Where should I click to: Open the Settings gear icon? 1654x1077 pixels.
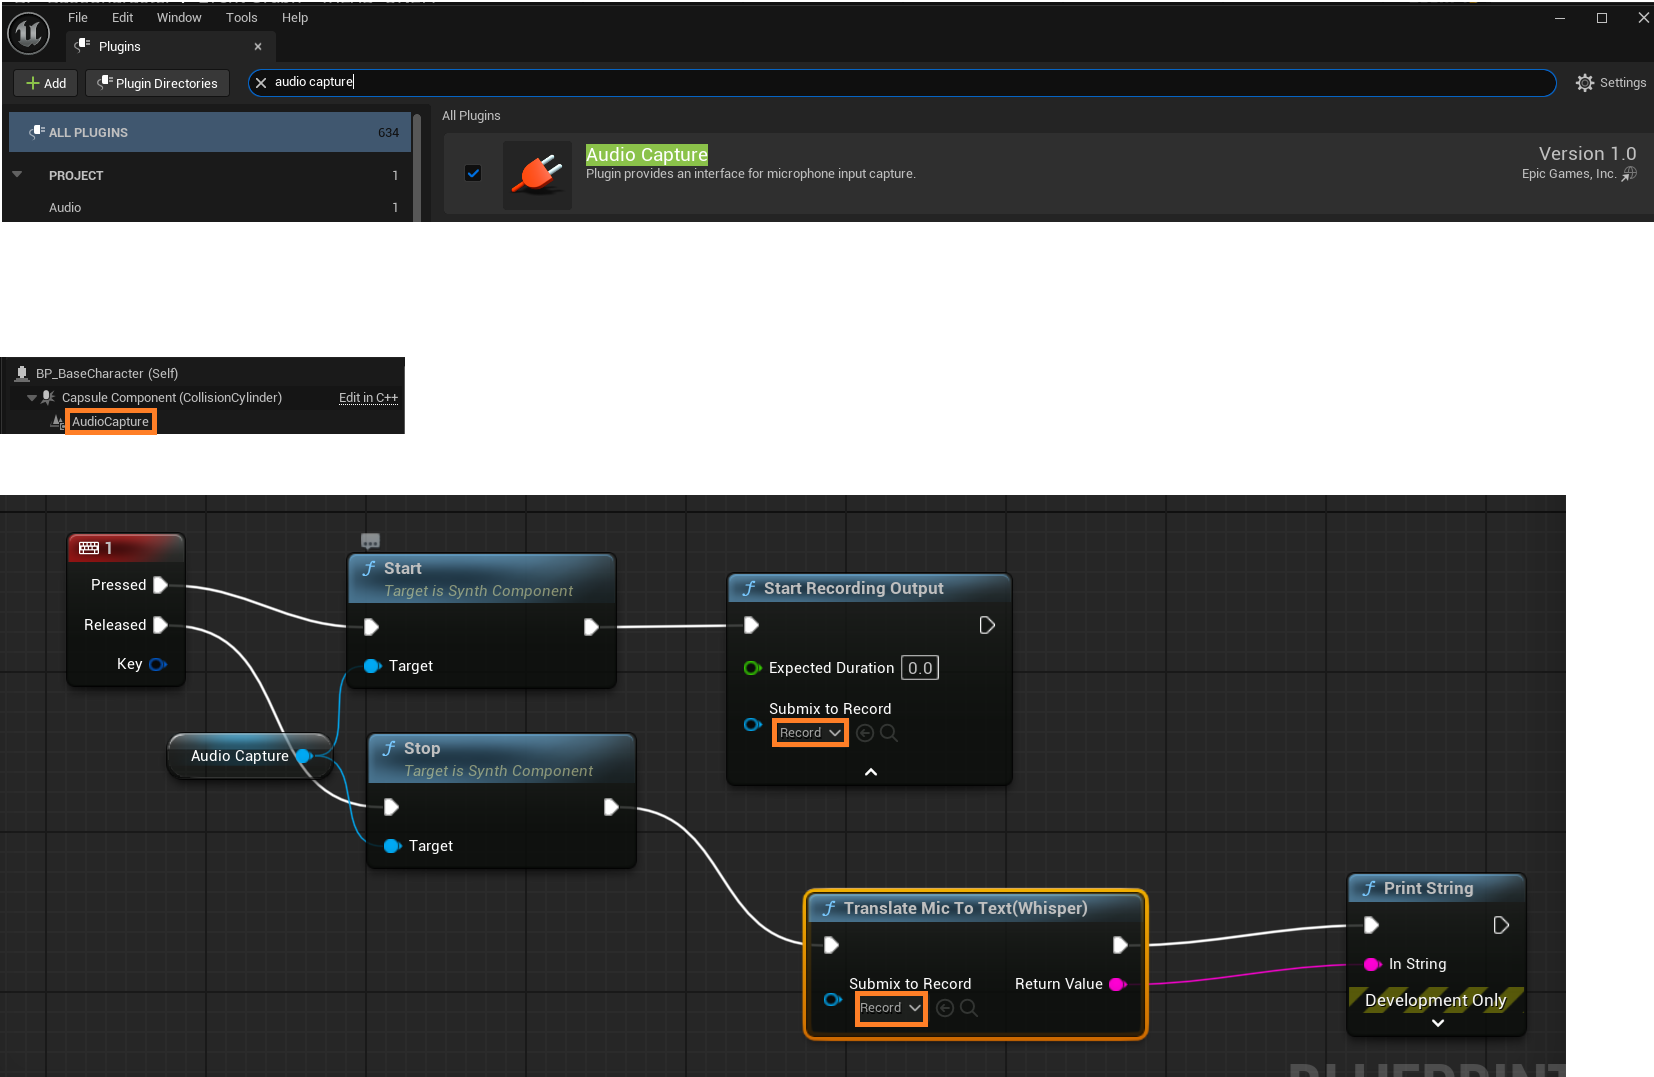click(1584, 83)
